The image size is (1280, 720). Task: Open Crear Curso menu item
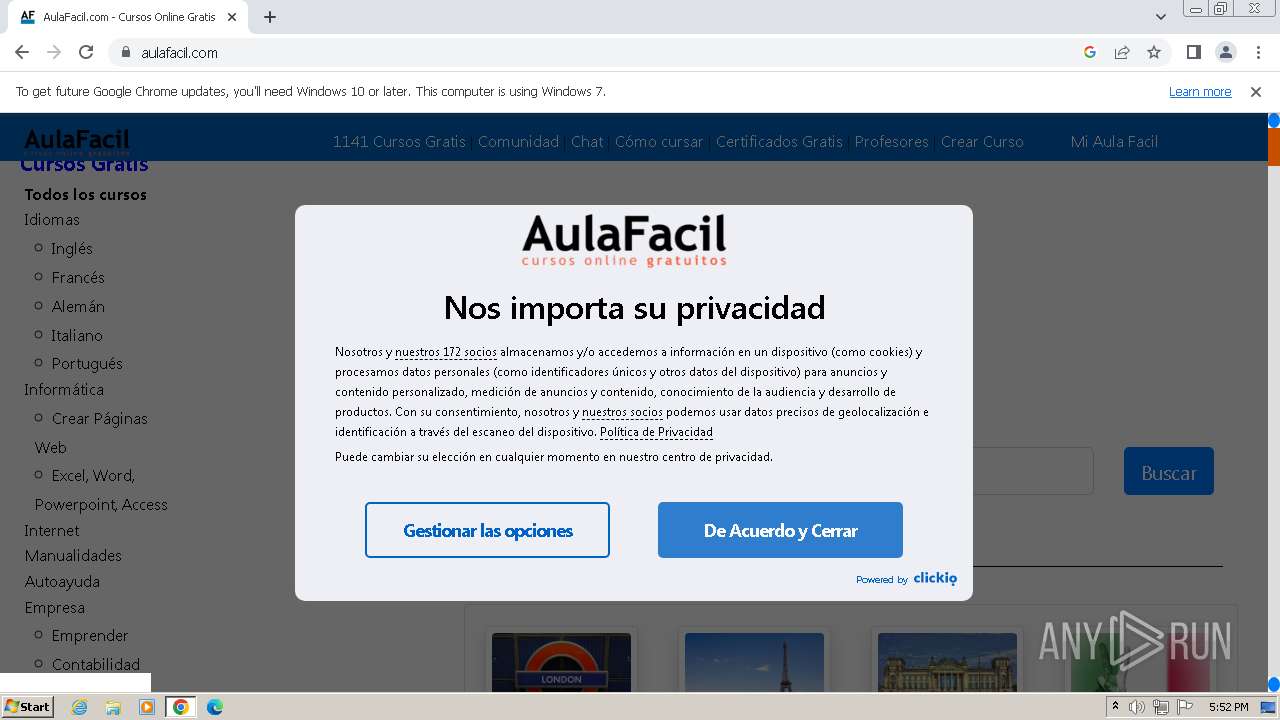point(982,141)
